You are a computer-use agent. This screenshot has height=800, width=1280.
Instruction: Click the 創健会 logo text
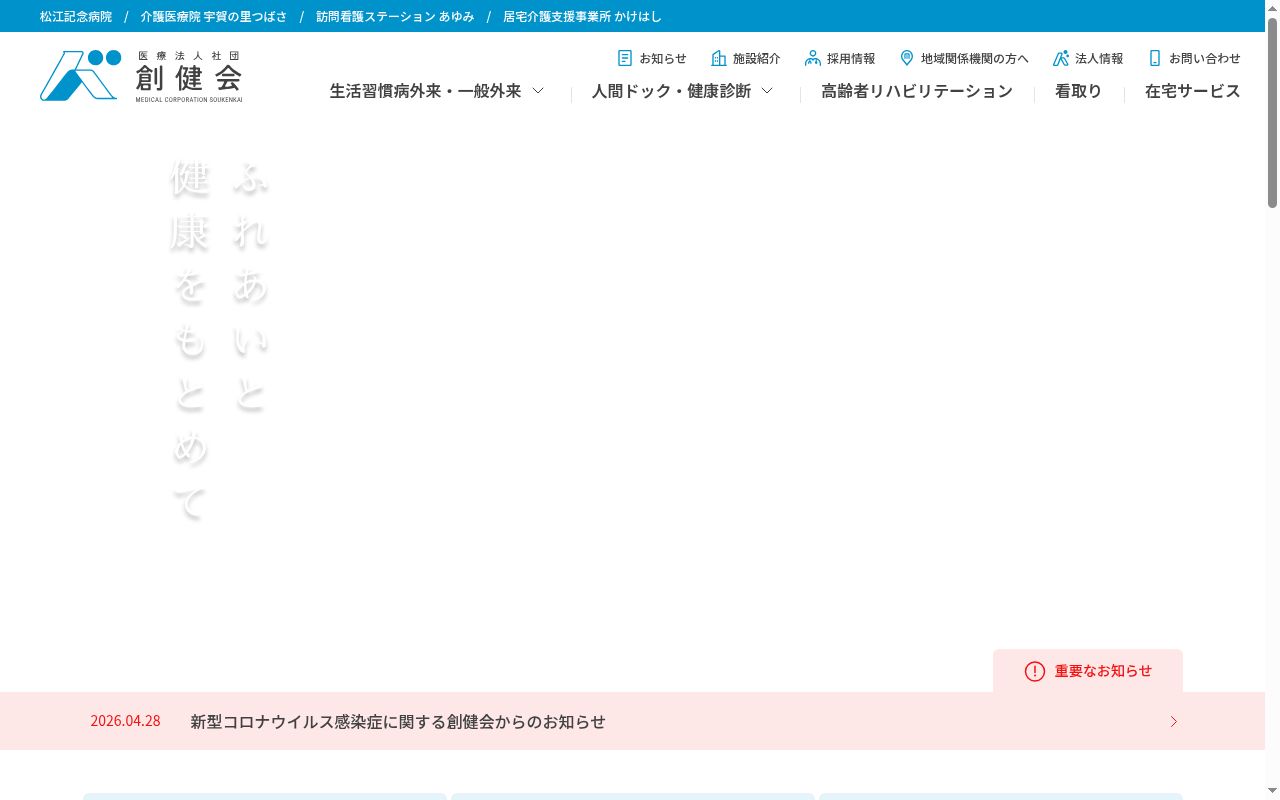(x=189, y=76)
